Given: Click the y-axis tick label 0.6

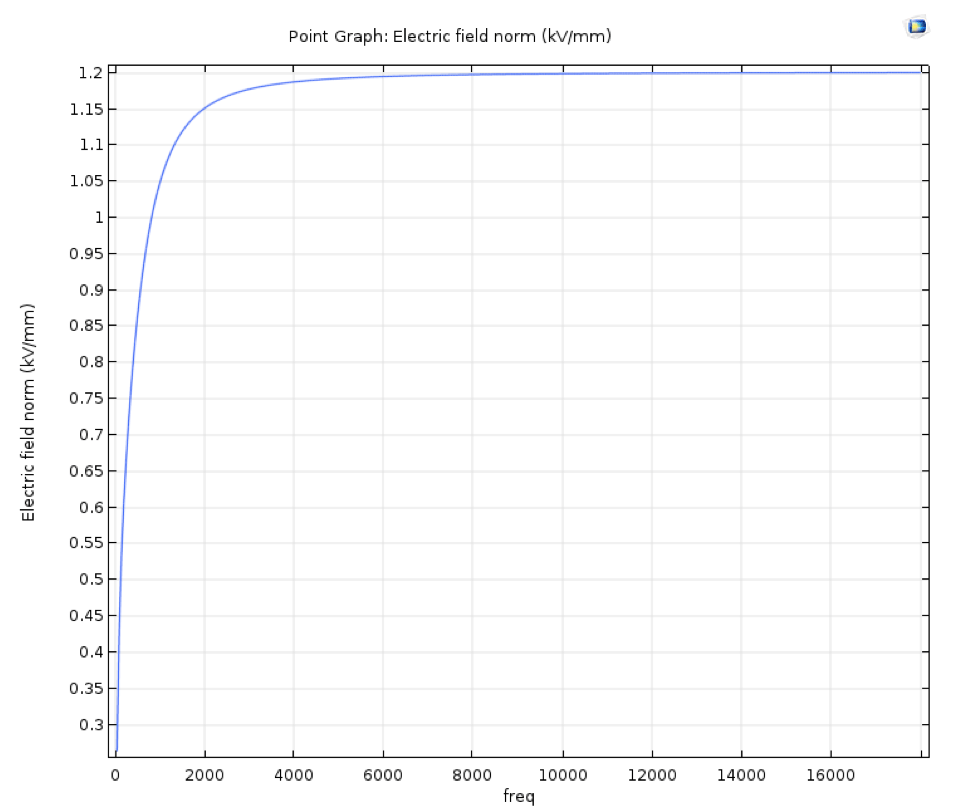Looking at the screenshot, I should 91,507.
